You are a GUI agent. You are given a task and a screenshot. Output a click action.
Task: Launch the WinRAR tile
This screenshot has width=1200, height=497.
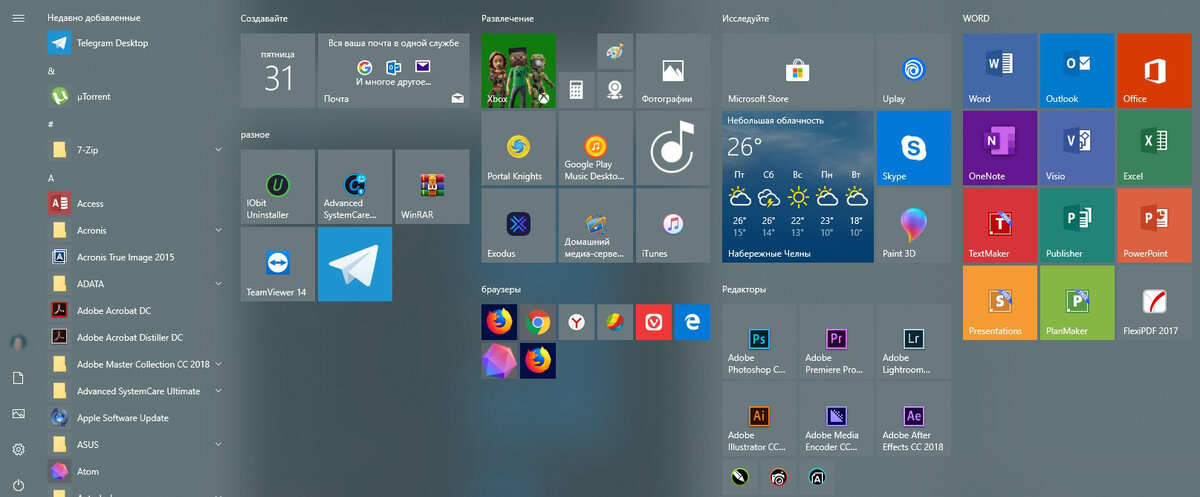(432, 186)
